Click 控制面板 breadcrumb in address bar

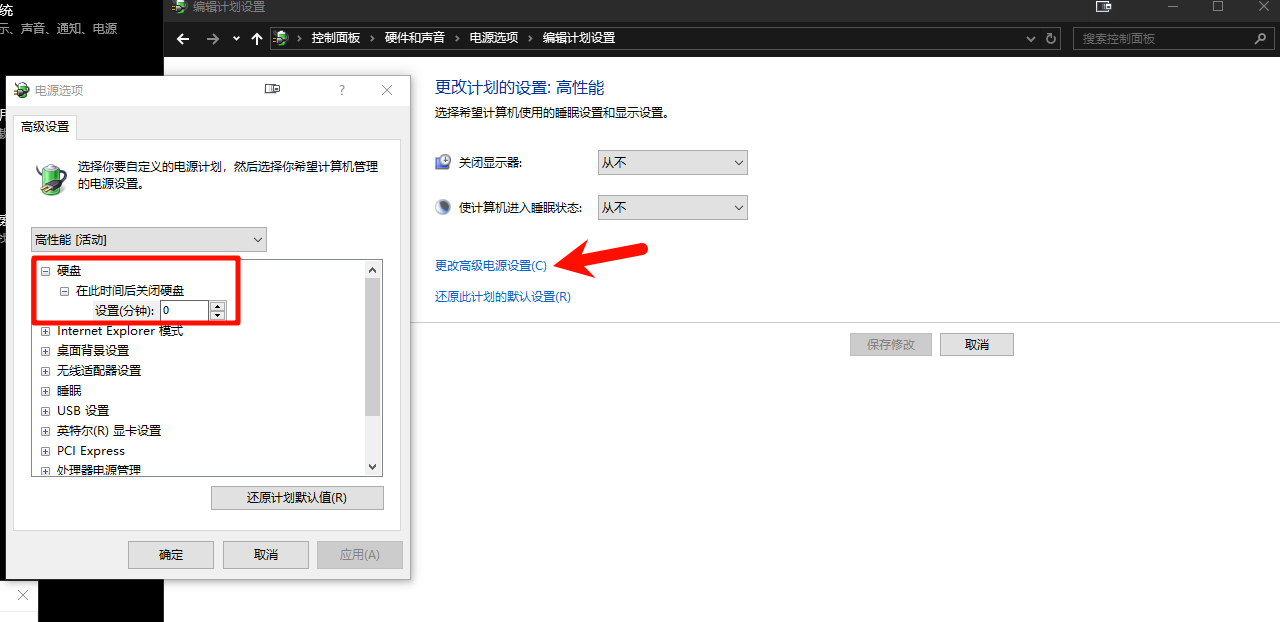pos(335,38)
